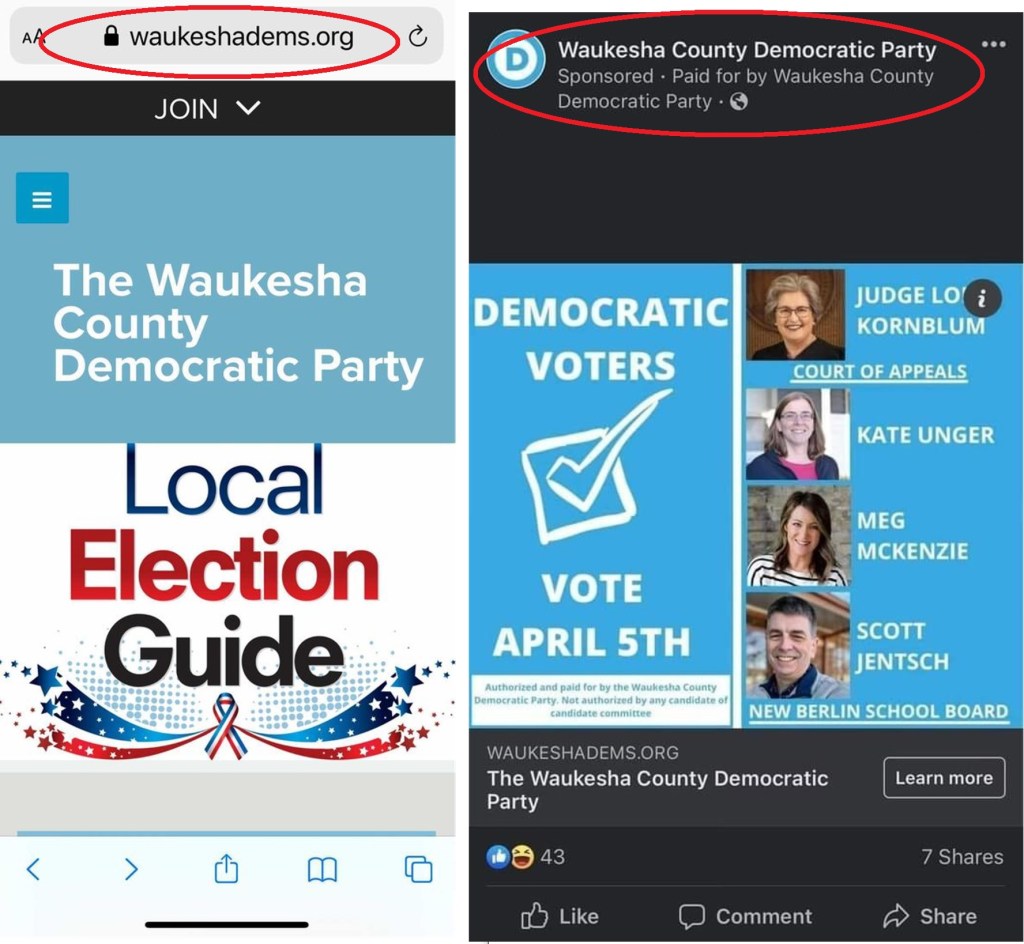Click the Democratic Party profile avatar
Screen dimensions: 1024x944
pyautogui.click(x=516, y=59)
